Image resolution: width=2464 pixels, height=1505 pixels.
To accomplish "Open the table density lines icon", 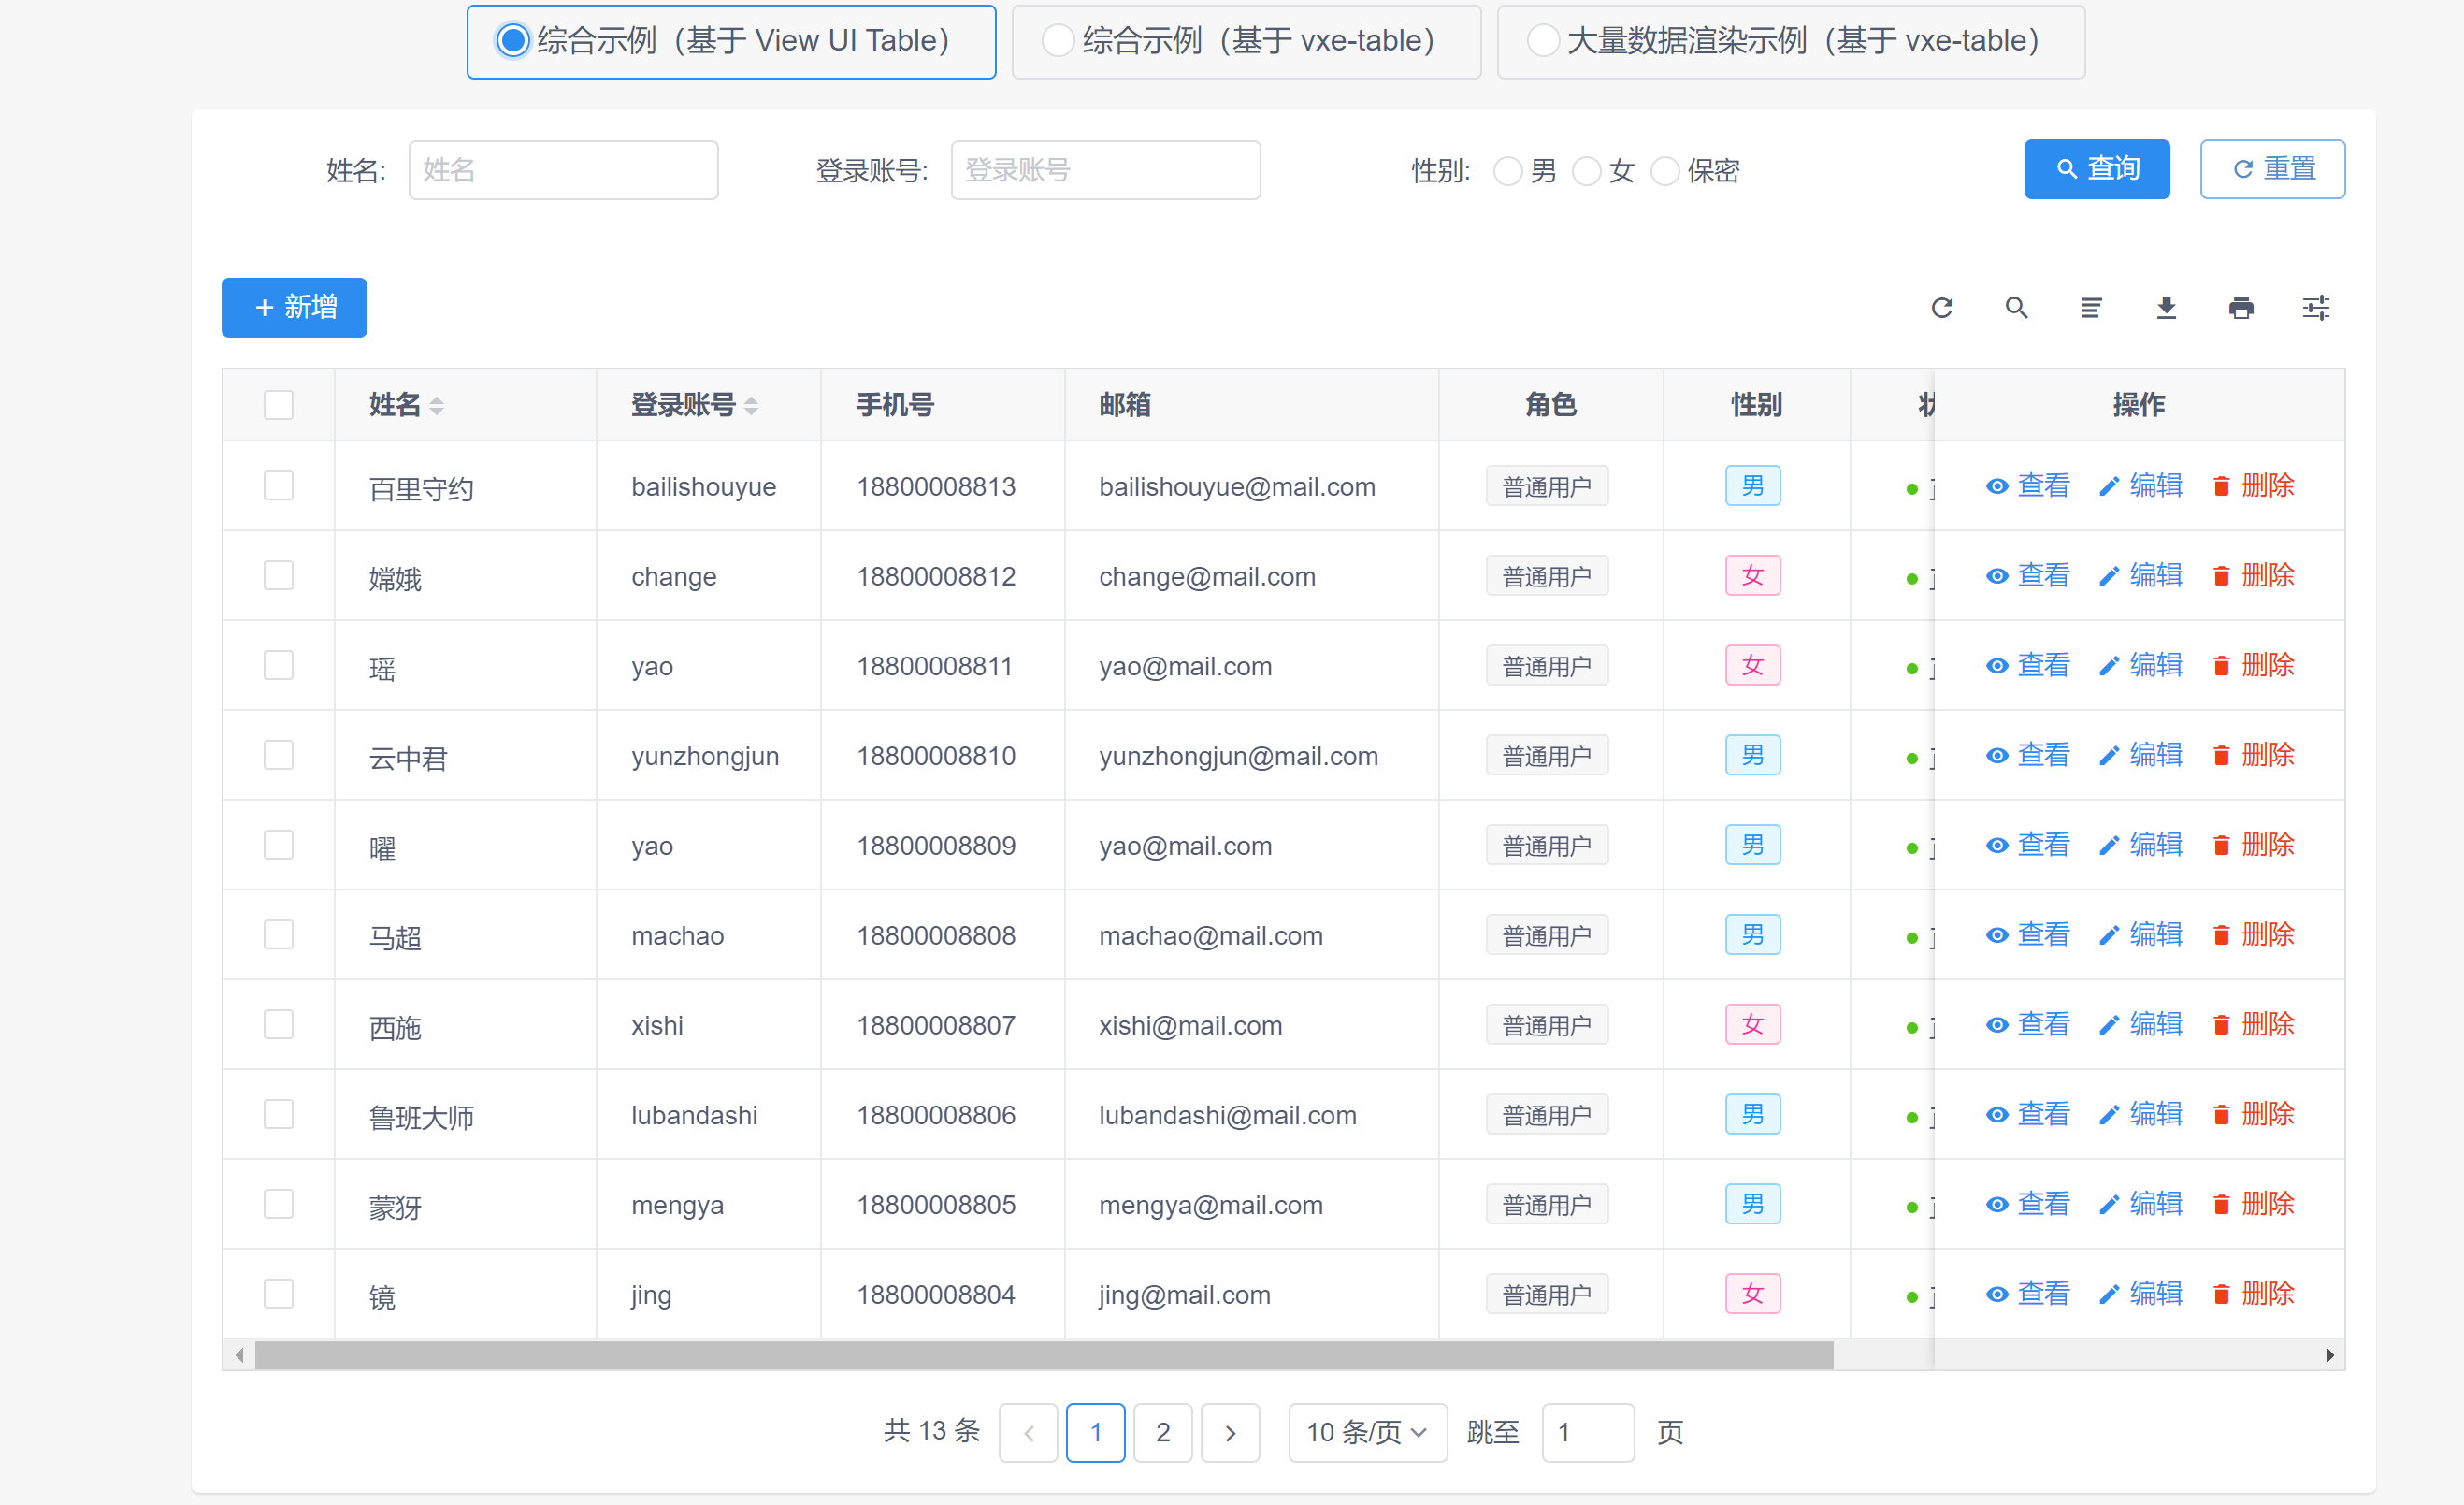I will [x=2091, y=308].
